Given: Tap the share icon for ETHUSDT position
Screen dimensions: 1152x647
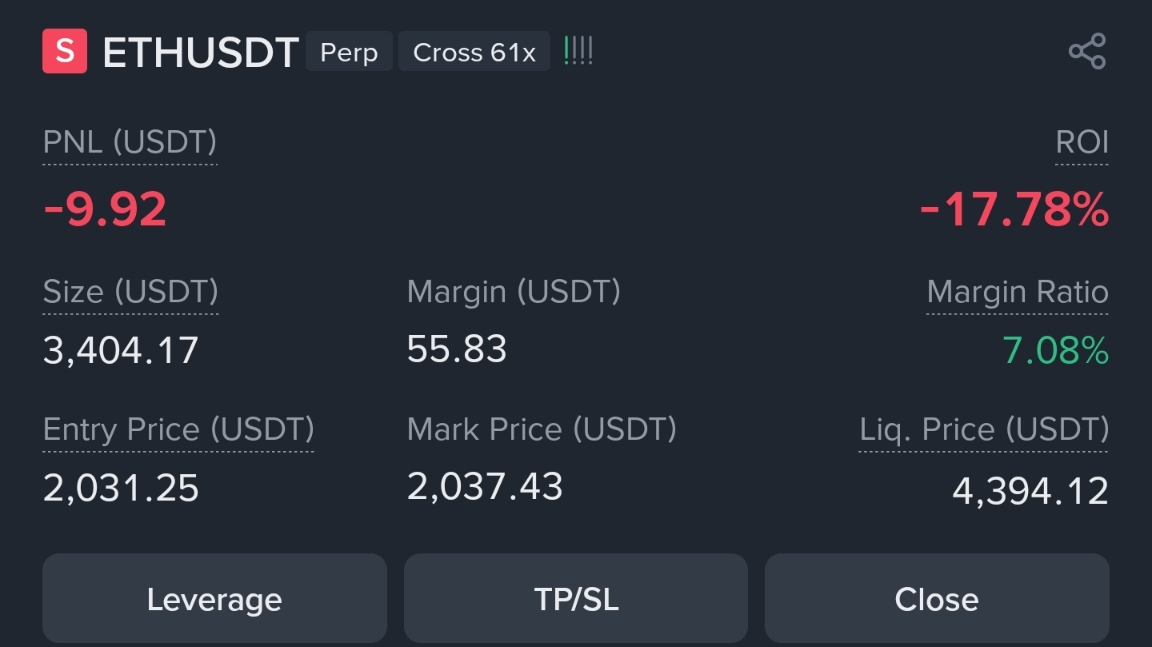Looking at the screenshot, I should [x=1087, y=51].
